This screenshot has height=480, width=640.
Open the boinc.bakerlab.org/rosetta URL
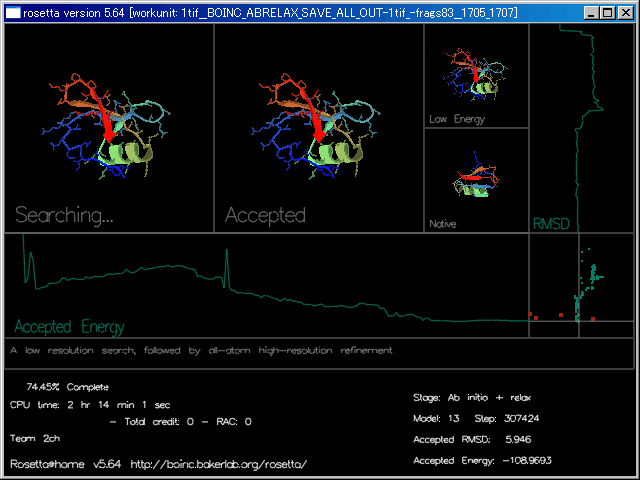[219, 464]
